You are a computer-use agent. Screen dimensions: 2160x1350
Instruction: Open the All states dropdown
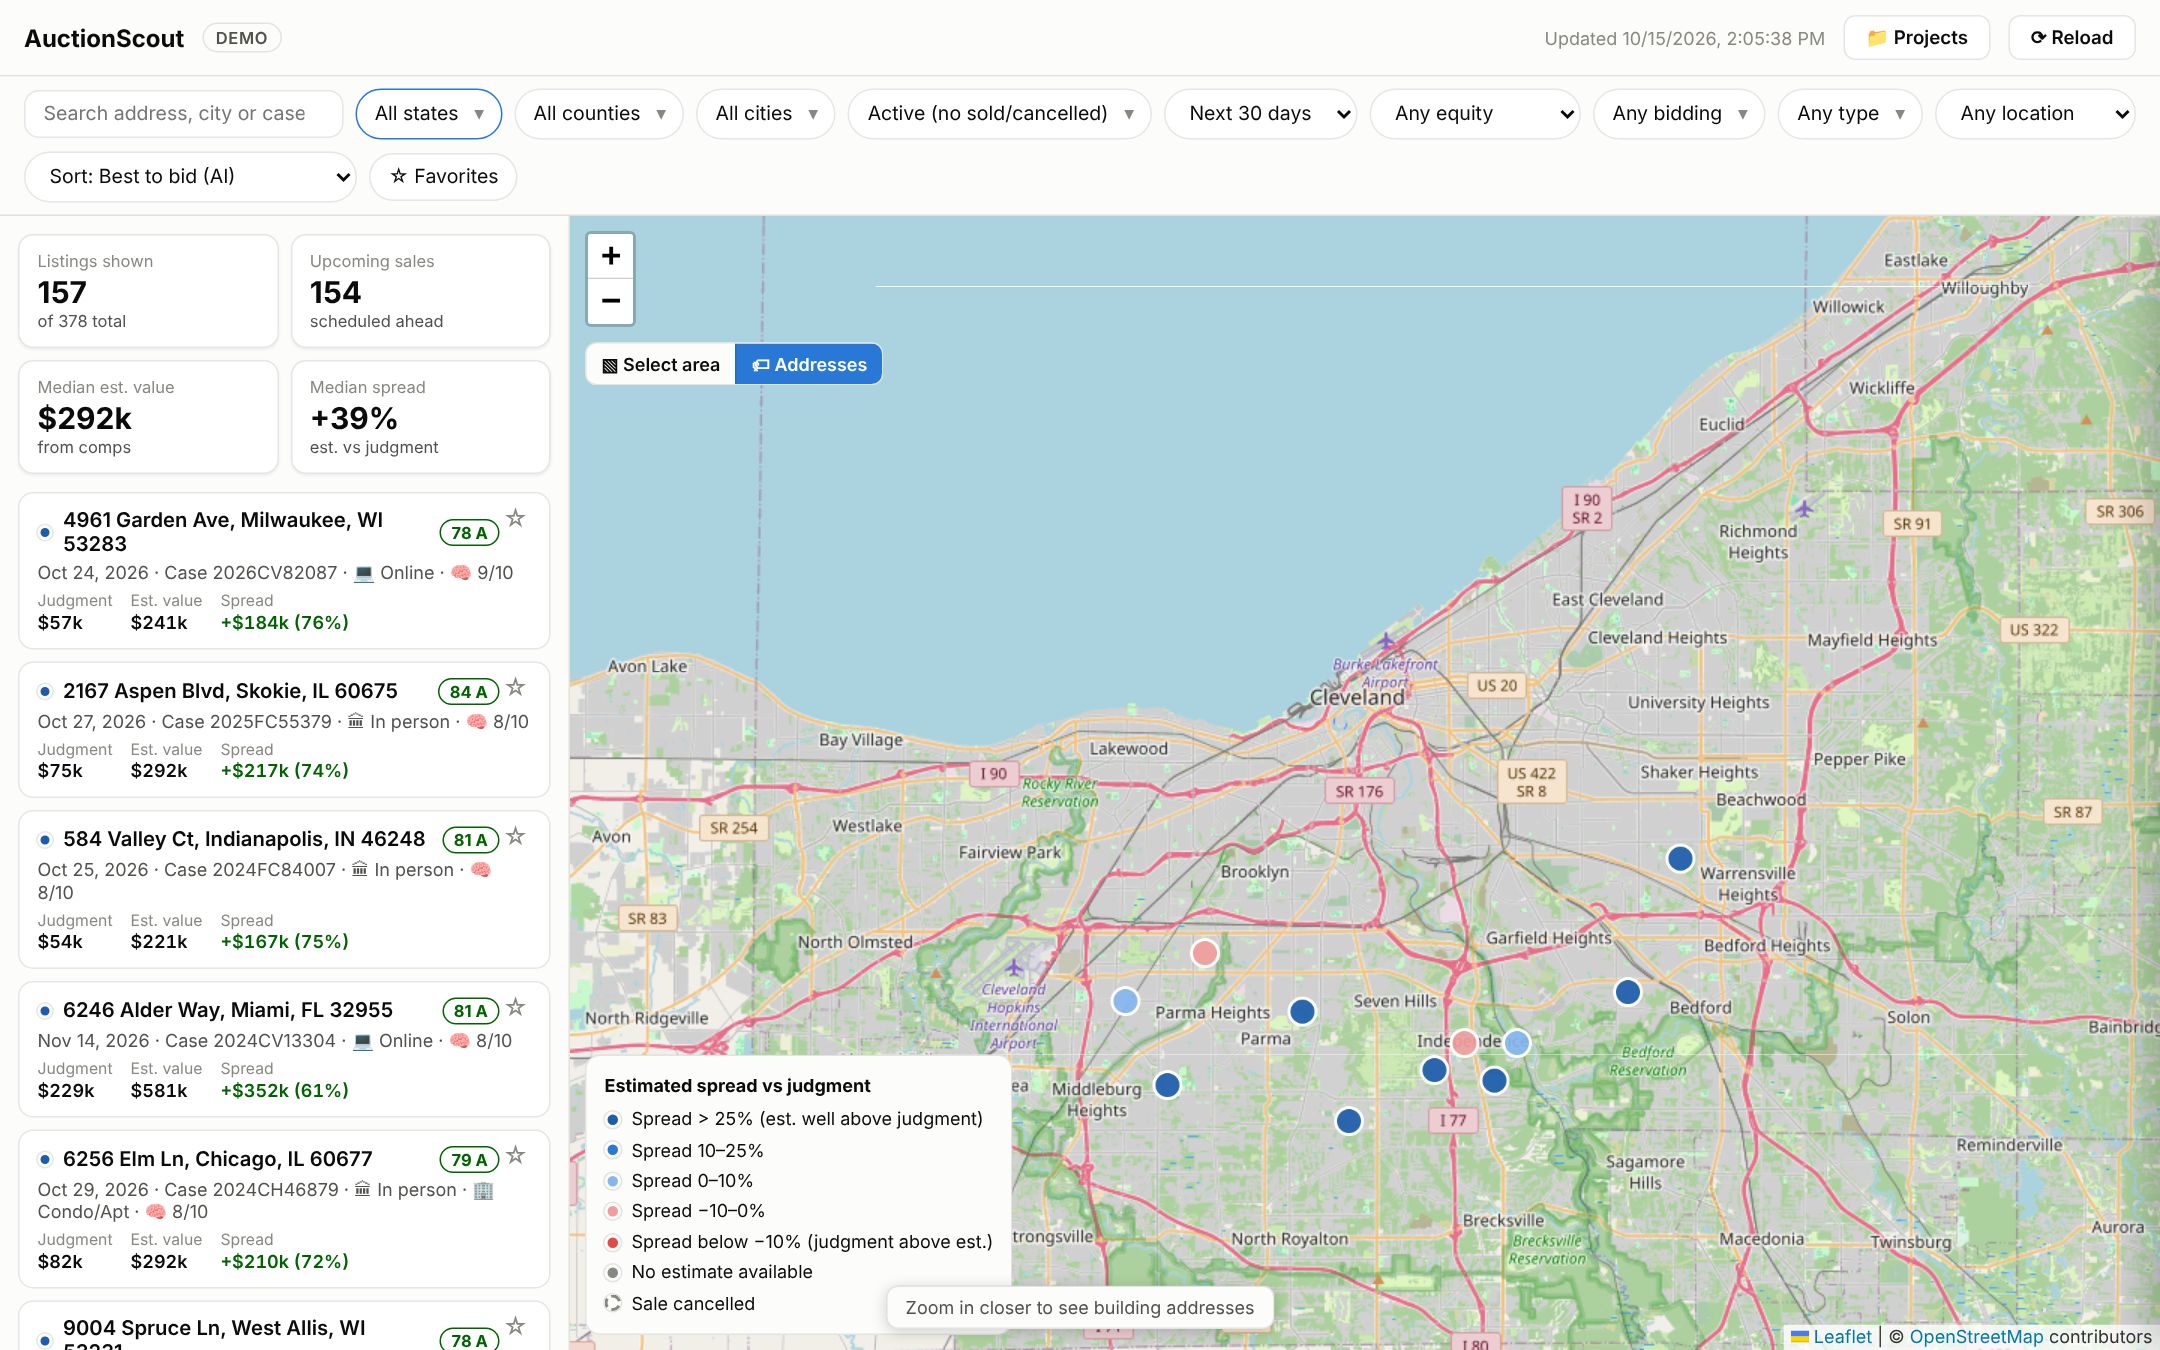pos(429,114)
